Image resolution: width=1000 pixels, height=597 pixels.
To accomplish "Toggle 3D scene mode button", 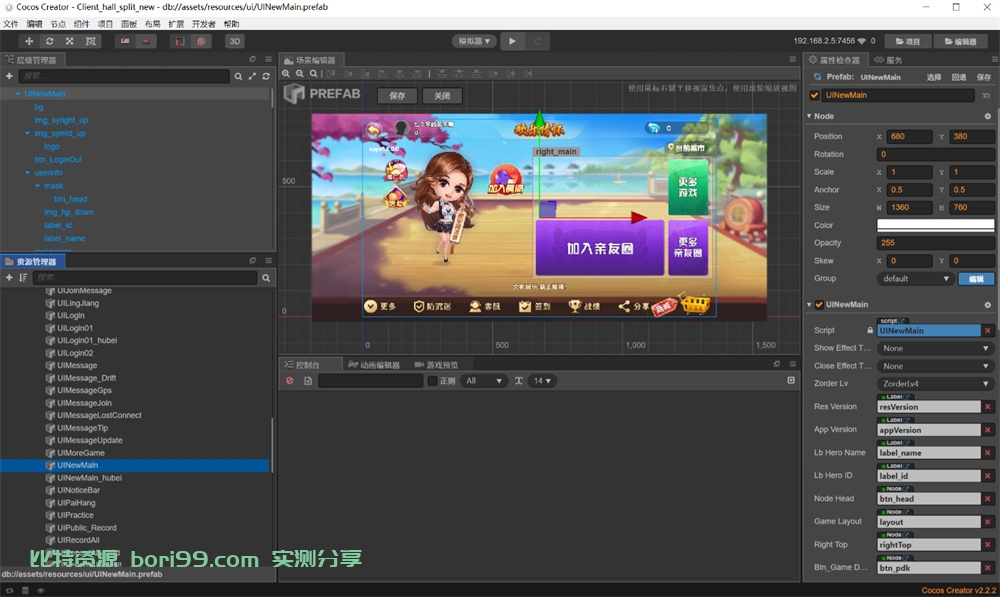I will click(235, 41).
